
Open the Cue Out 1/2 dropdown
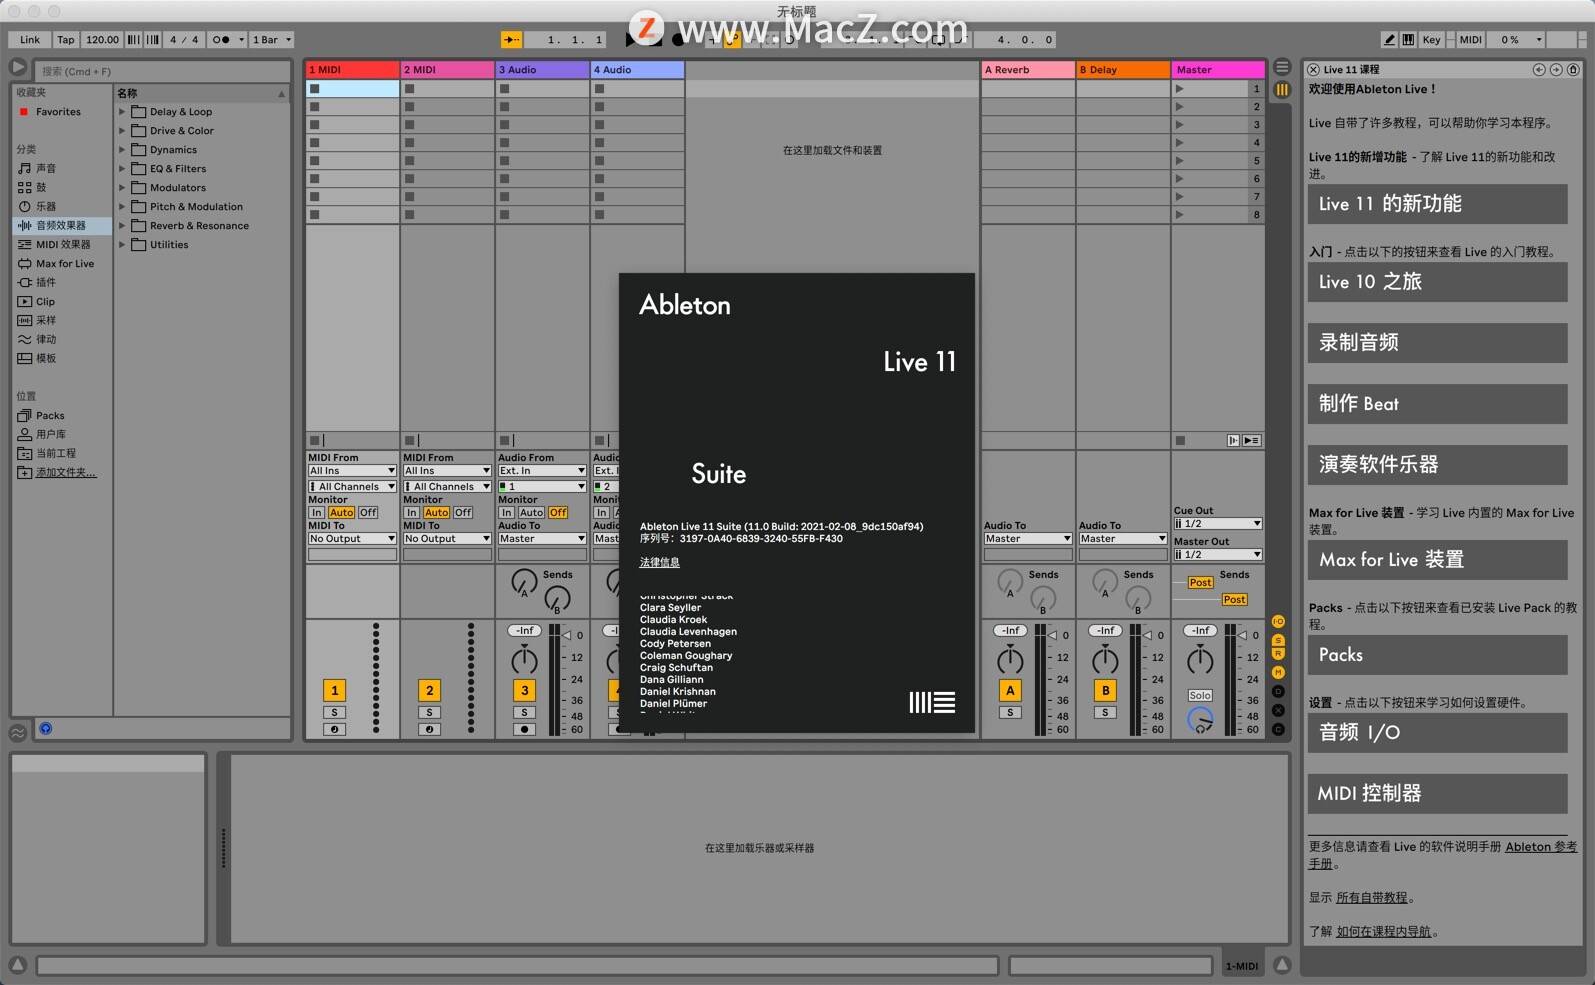(x=1218, y=524)
